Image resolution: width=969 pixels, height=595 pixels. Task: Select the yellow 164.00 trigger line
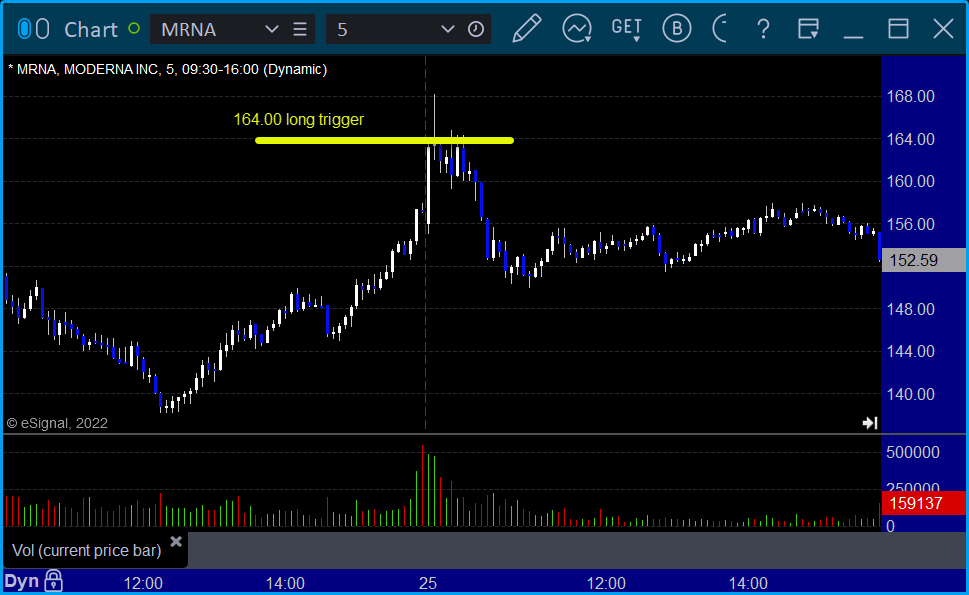[x=384, y=140]
